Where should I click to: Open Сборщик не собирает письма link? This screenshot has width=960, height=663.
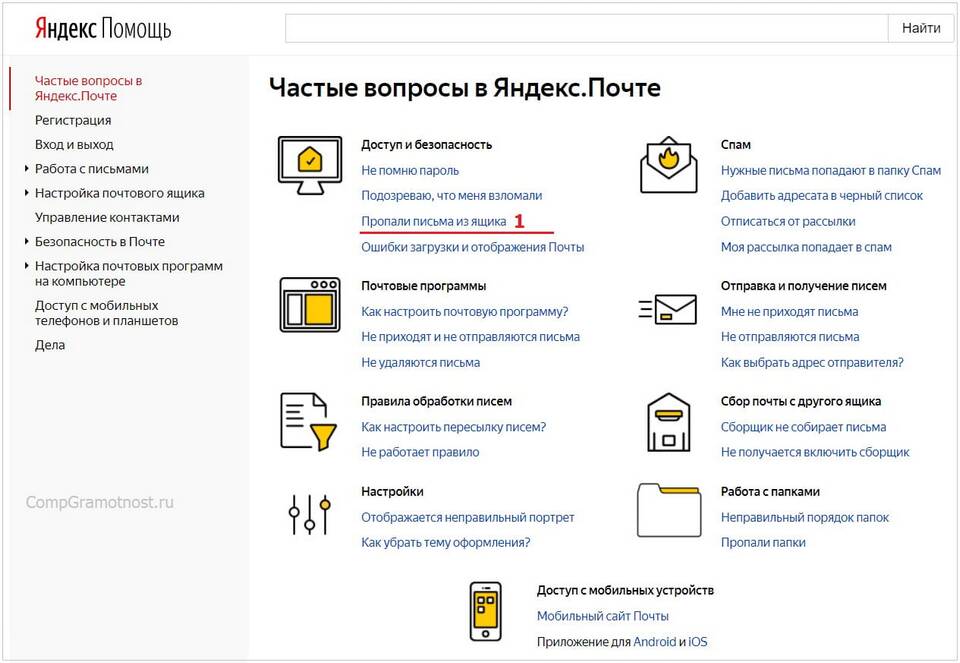[803, 427]
